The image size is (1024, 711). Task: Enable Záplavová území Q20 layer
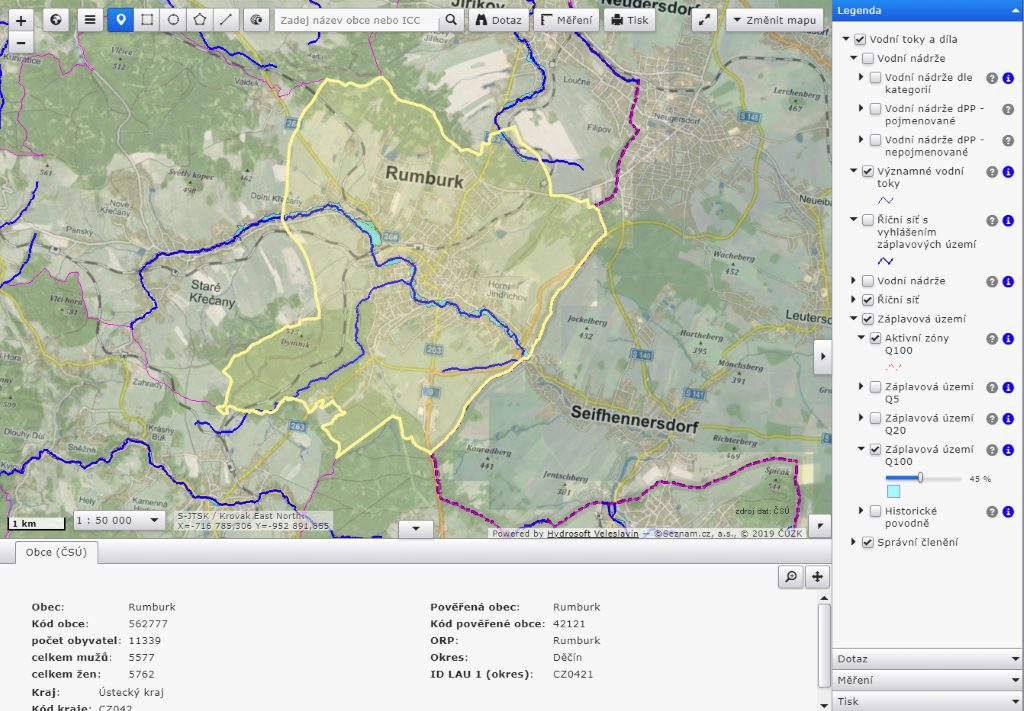tap(876, 419)
